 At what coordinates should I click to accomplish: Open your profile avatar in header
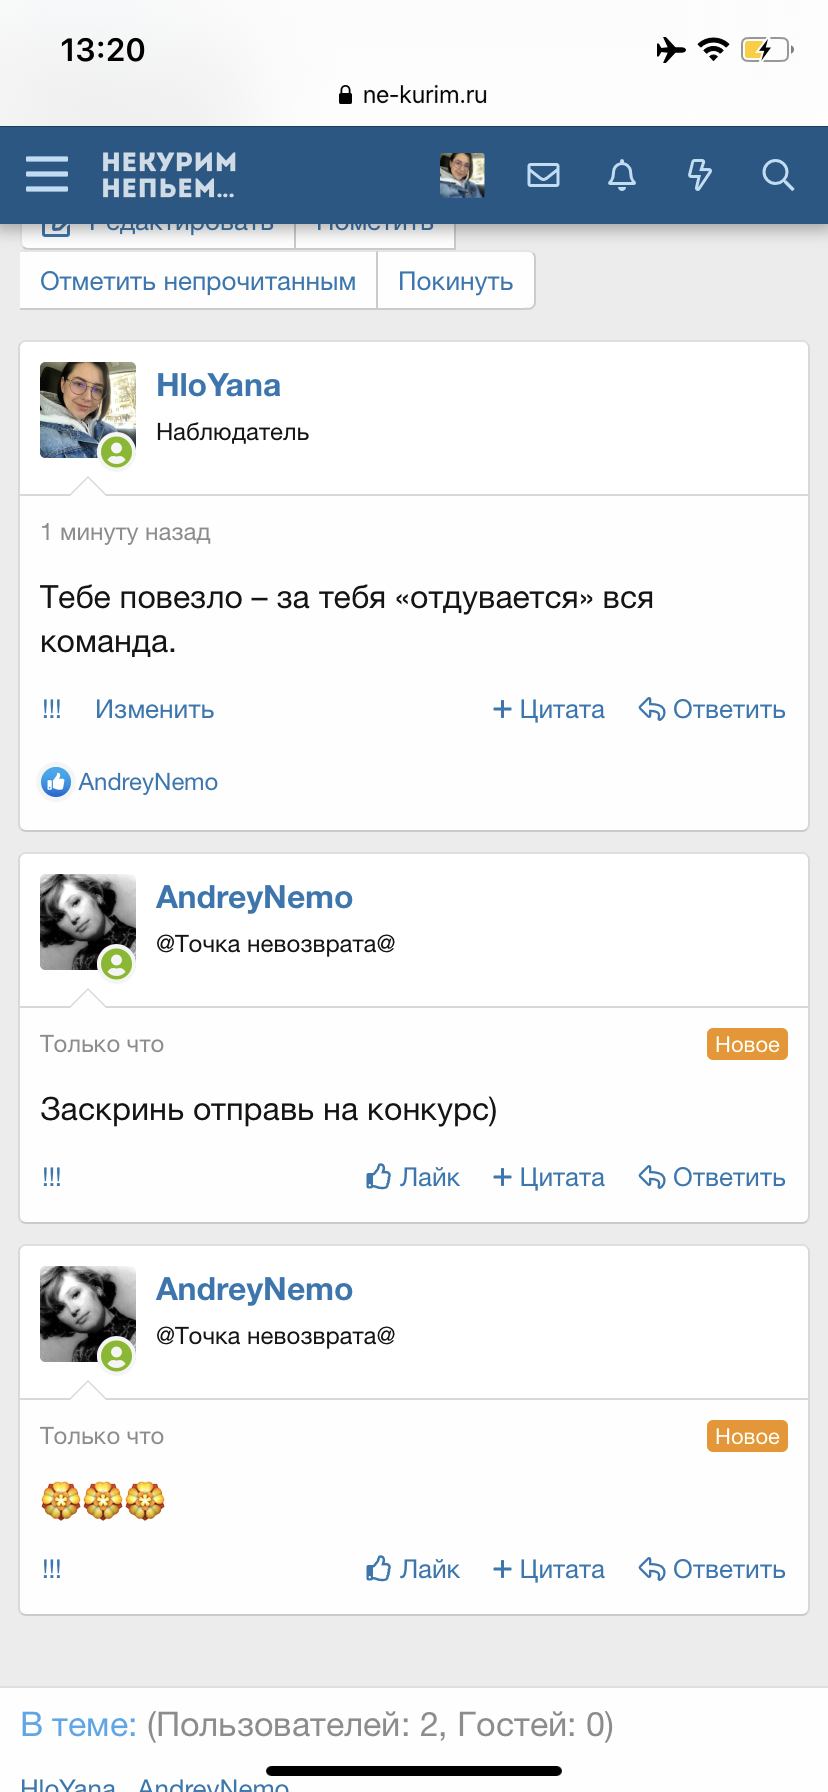[x=462, y=175]
